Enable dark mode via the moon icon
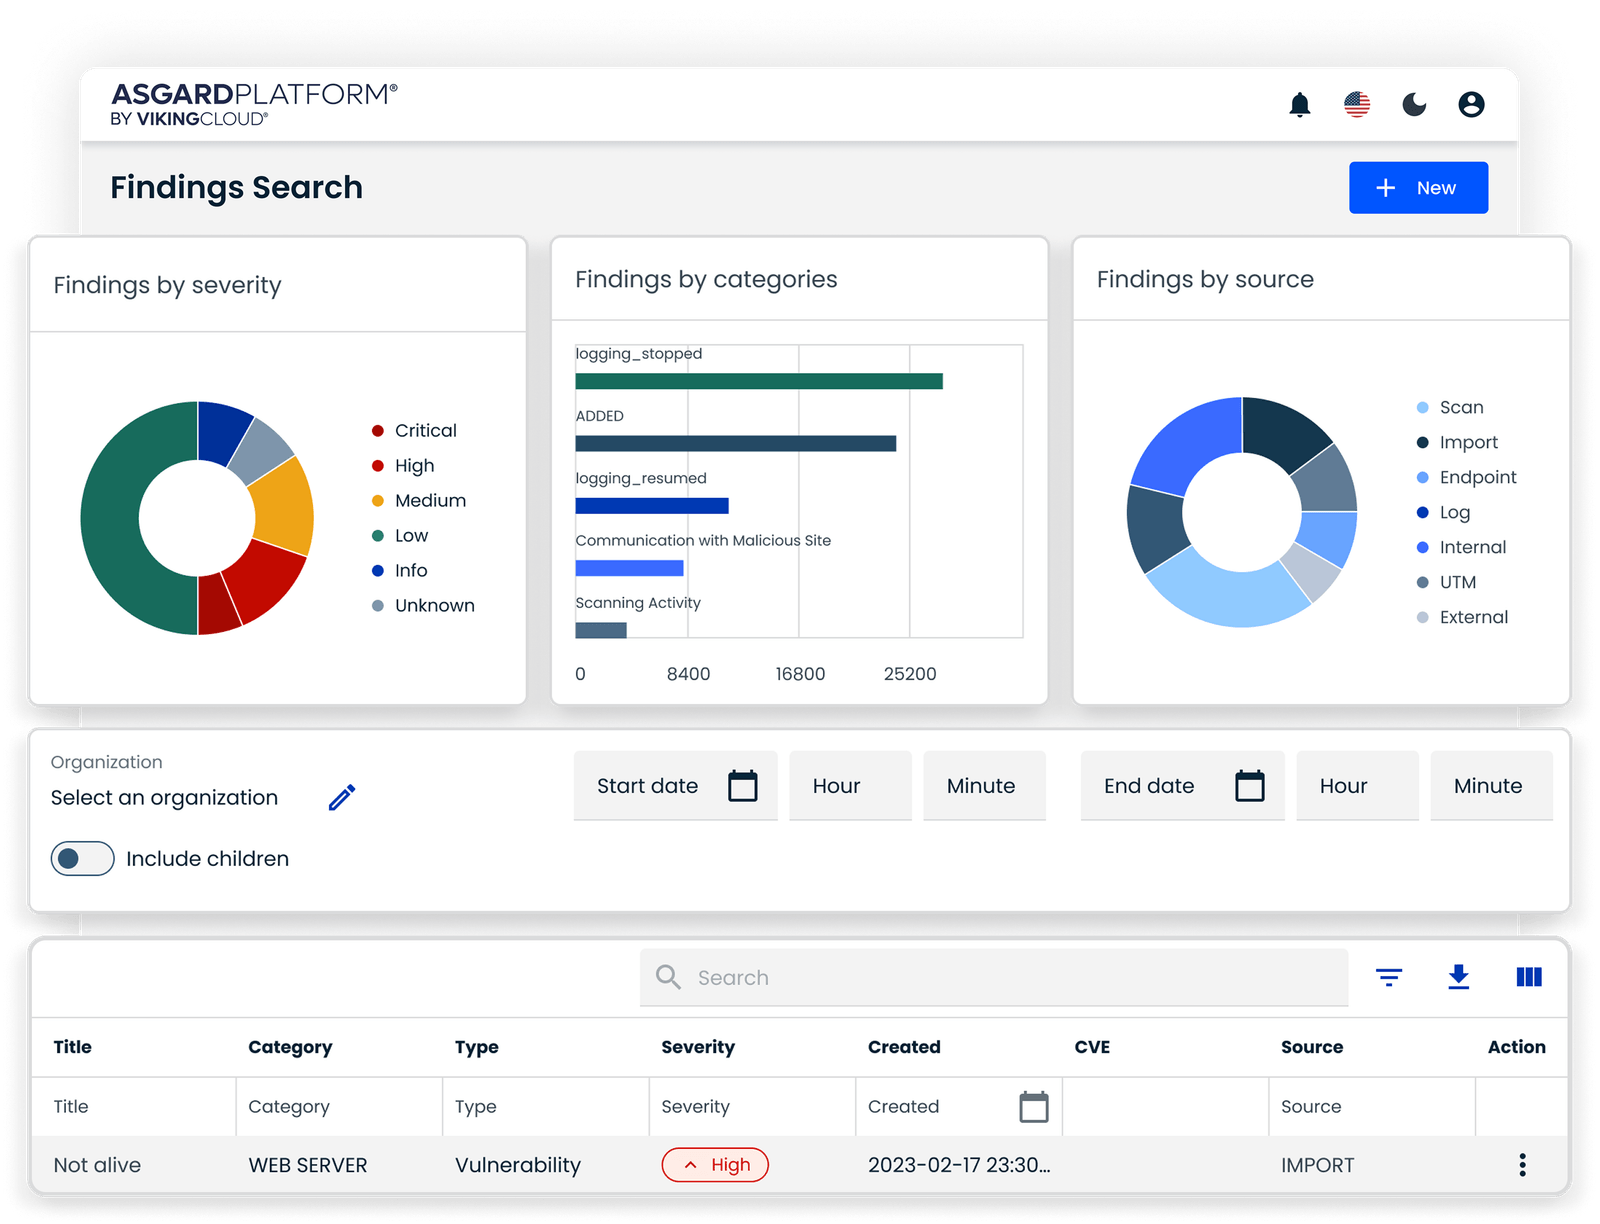 [x=1414, y=104]
